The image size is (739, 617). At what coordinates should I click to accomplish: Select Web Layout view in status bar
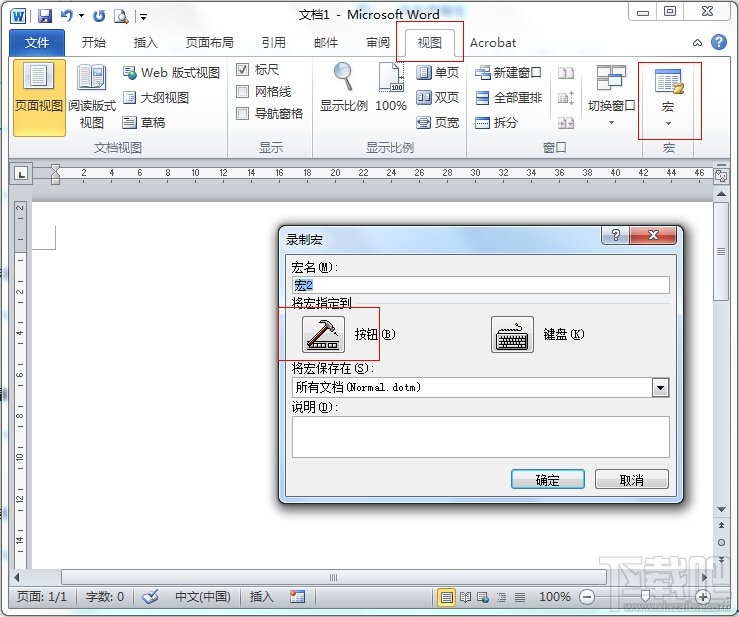pos(483,597)
